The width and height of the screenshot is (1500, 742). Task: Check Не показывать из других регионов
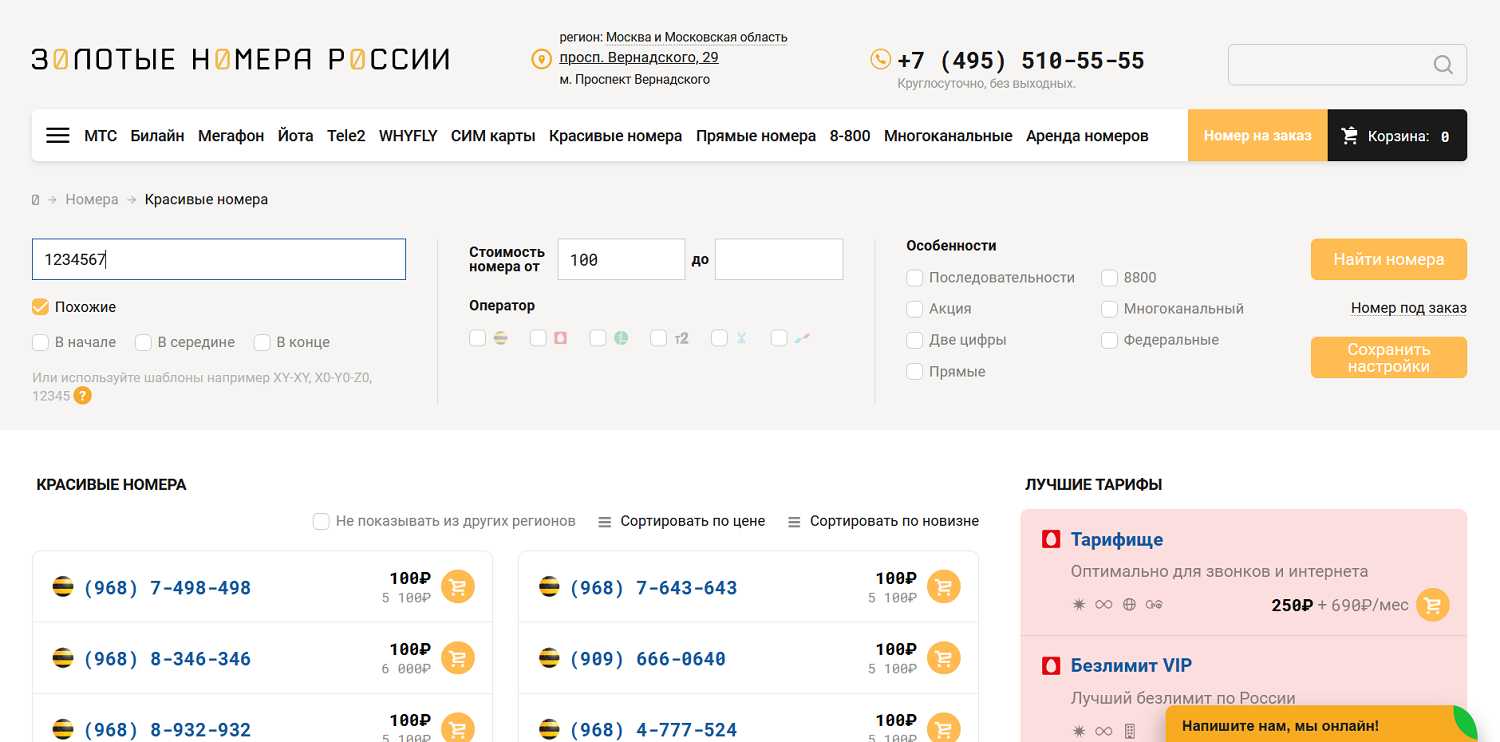coord(321,521)
